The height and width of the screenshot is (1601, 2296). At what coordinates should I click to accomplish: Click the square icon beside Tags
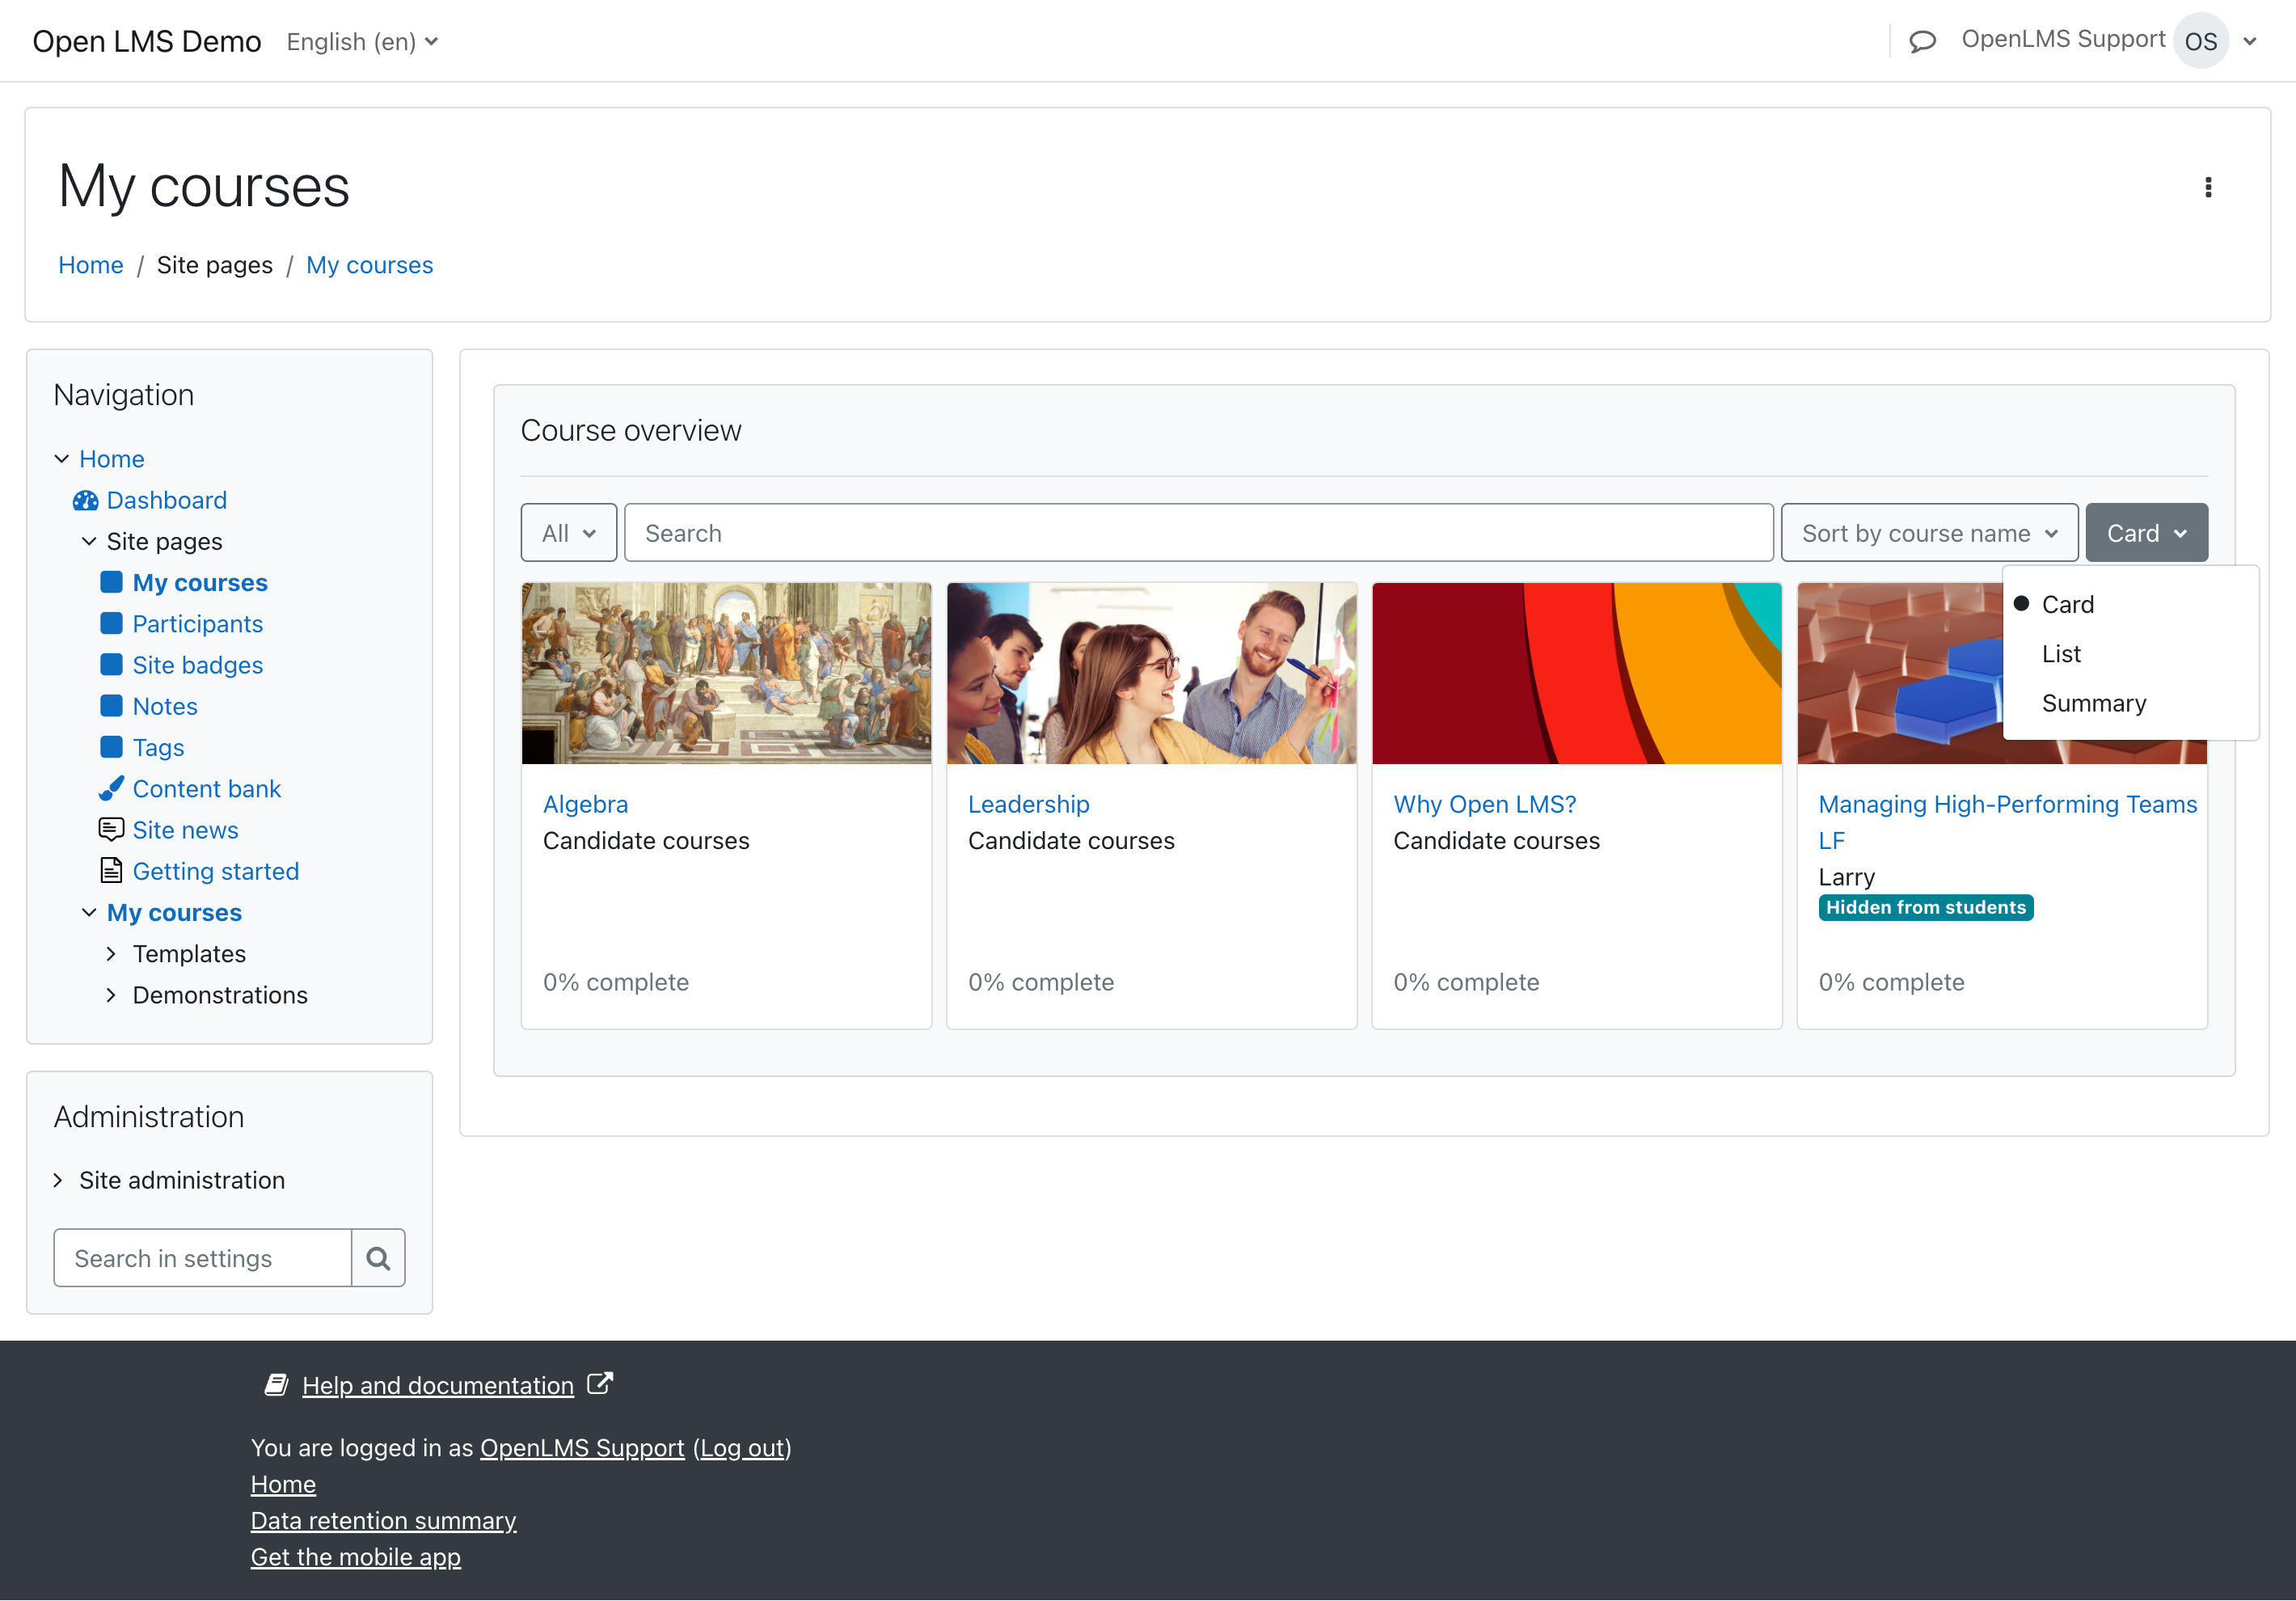coord(111,747)
